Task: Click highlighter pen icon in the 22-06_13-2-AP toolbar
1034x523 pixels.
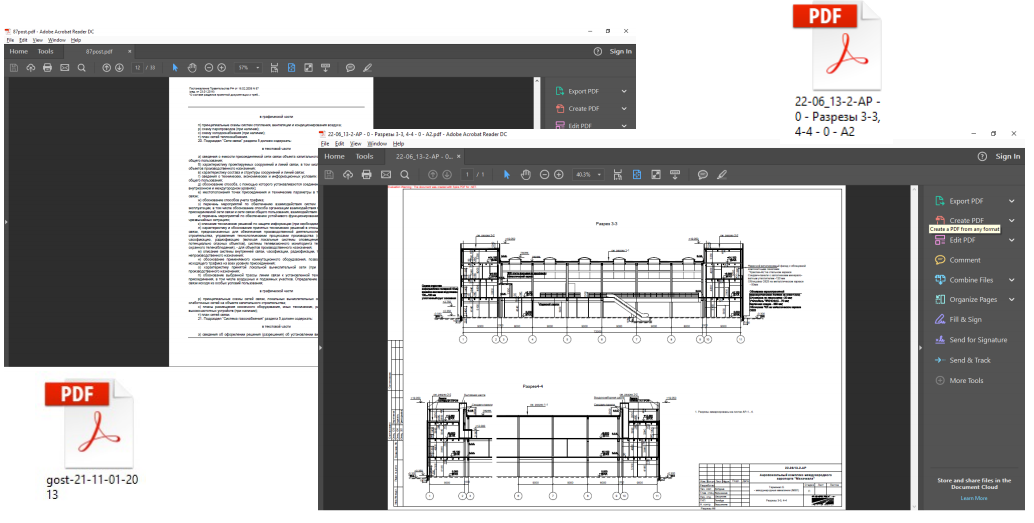Action: click(x=722, y=175)
